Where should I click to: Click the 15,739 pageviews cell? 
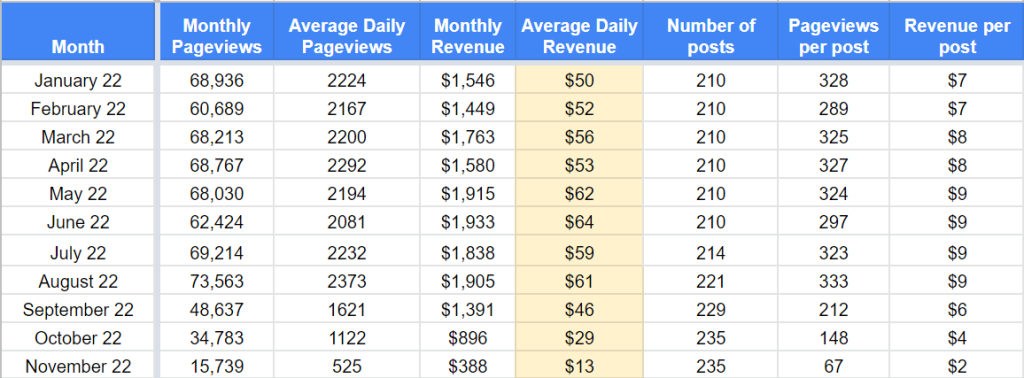(217, 366)
